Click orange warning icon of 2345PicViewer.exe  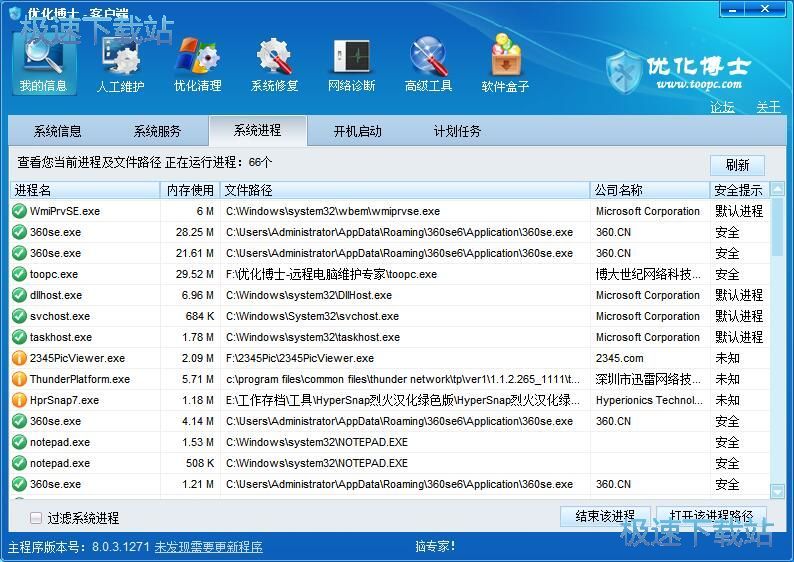(x=19, y=358)
